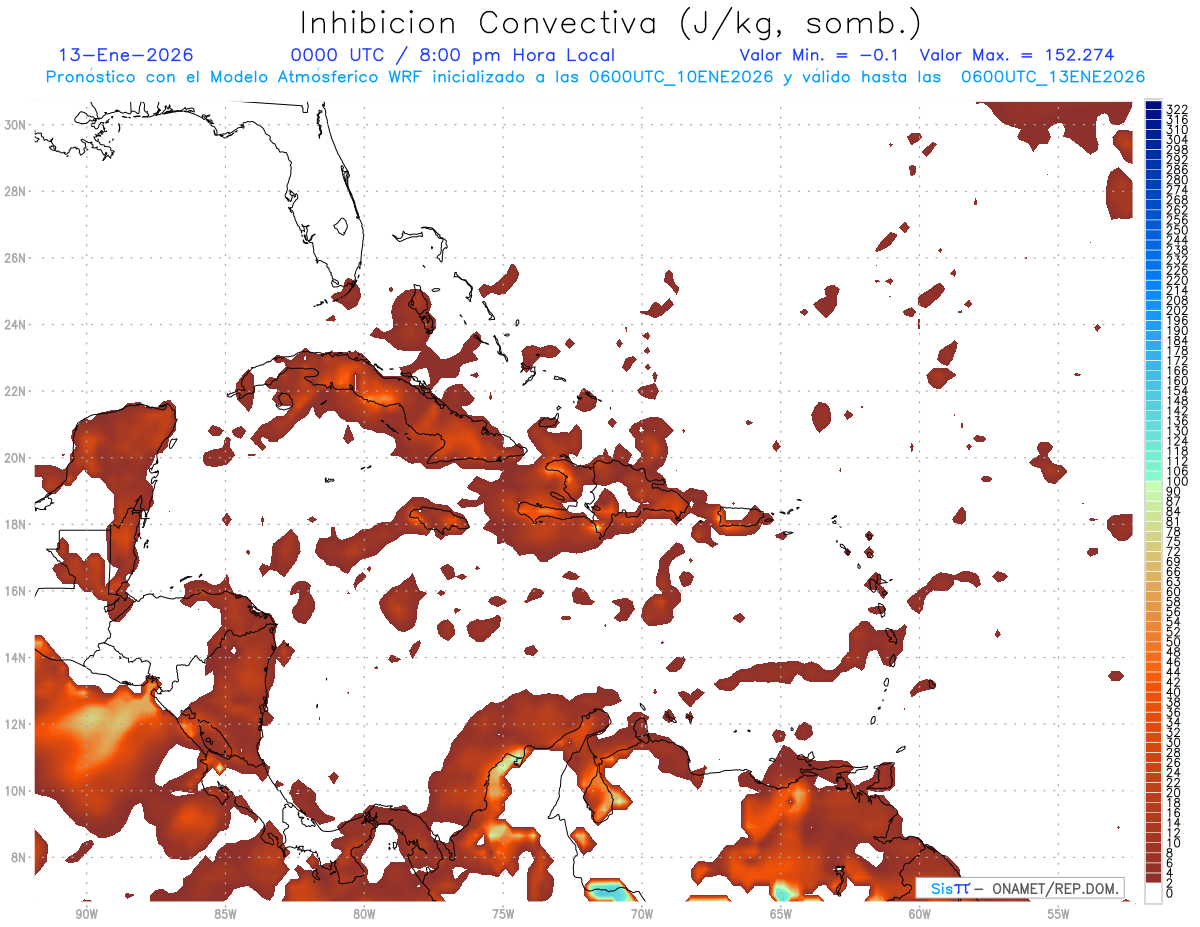The height and width of the screenshot is (927, 1200).
Task: Click '0000 UTC / 8:00 pm Hora Local'
Action: coord(452,55)
